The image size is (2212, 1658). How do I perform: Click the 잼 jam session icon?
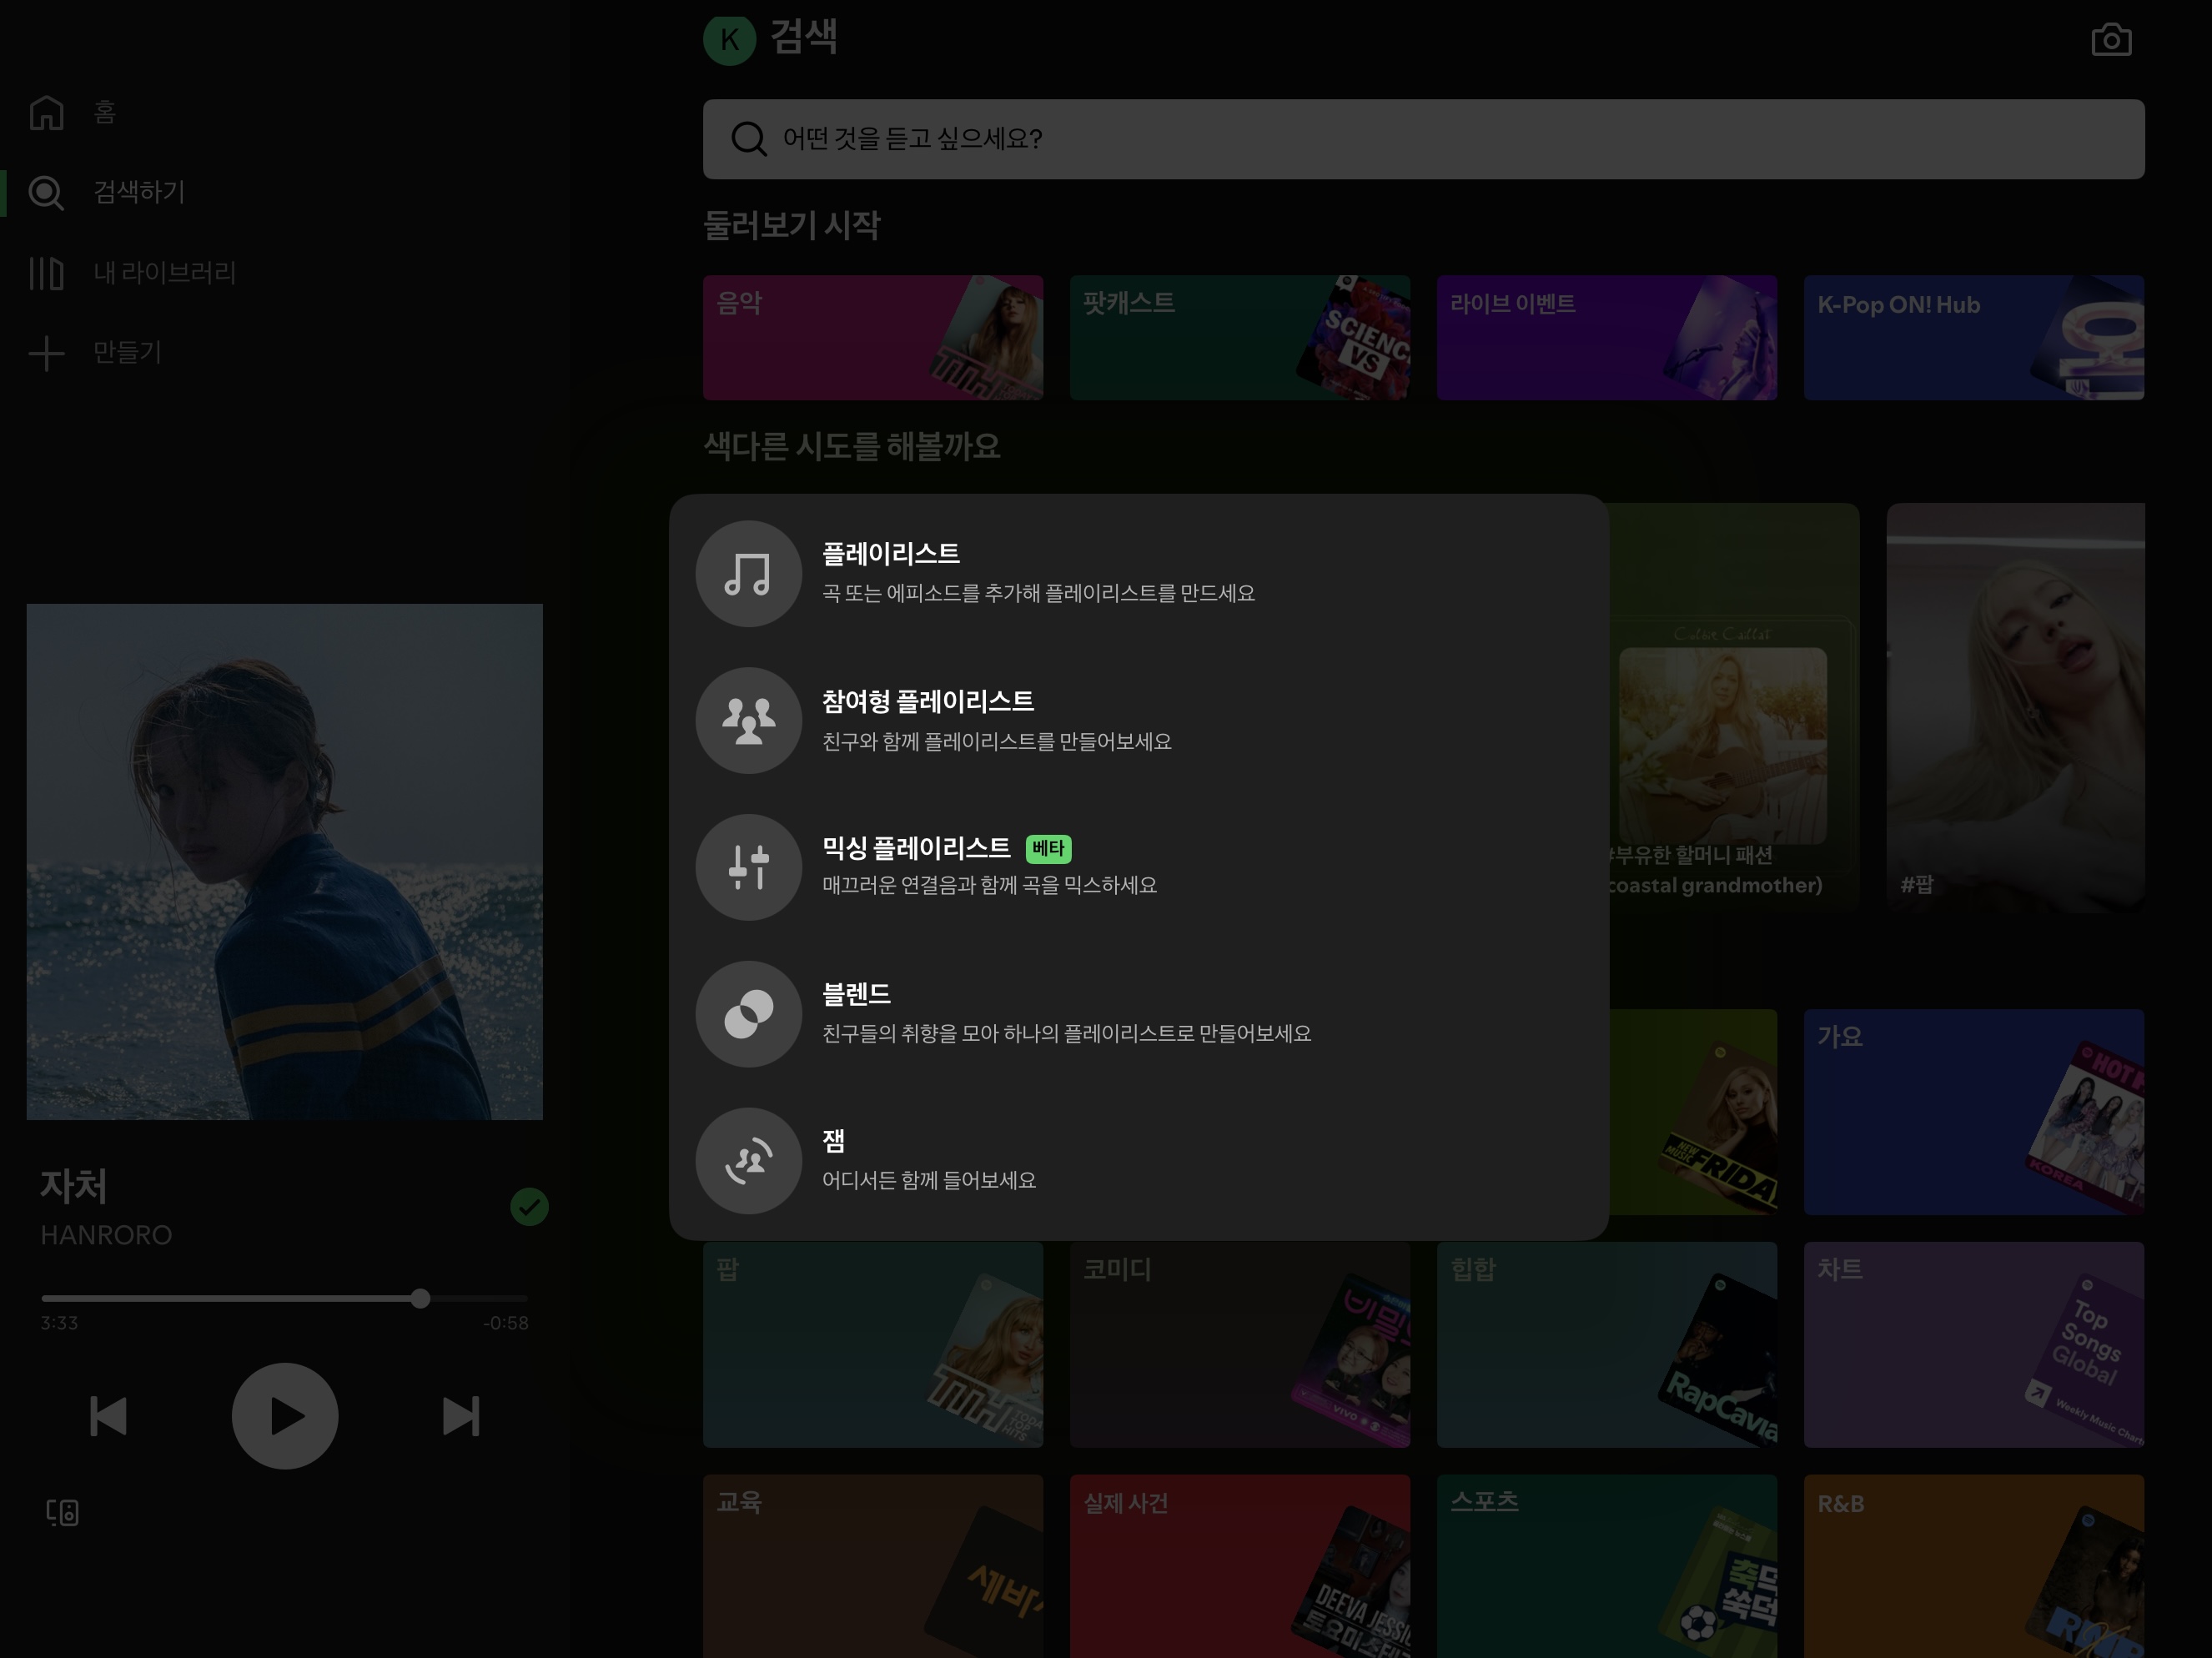748,1160
